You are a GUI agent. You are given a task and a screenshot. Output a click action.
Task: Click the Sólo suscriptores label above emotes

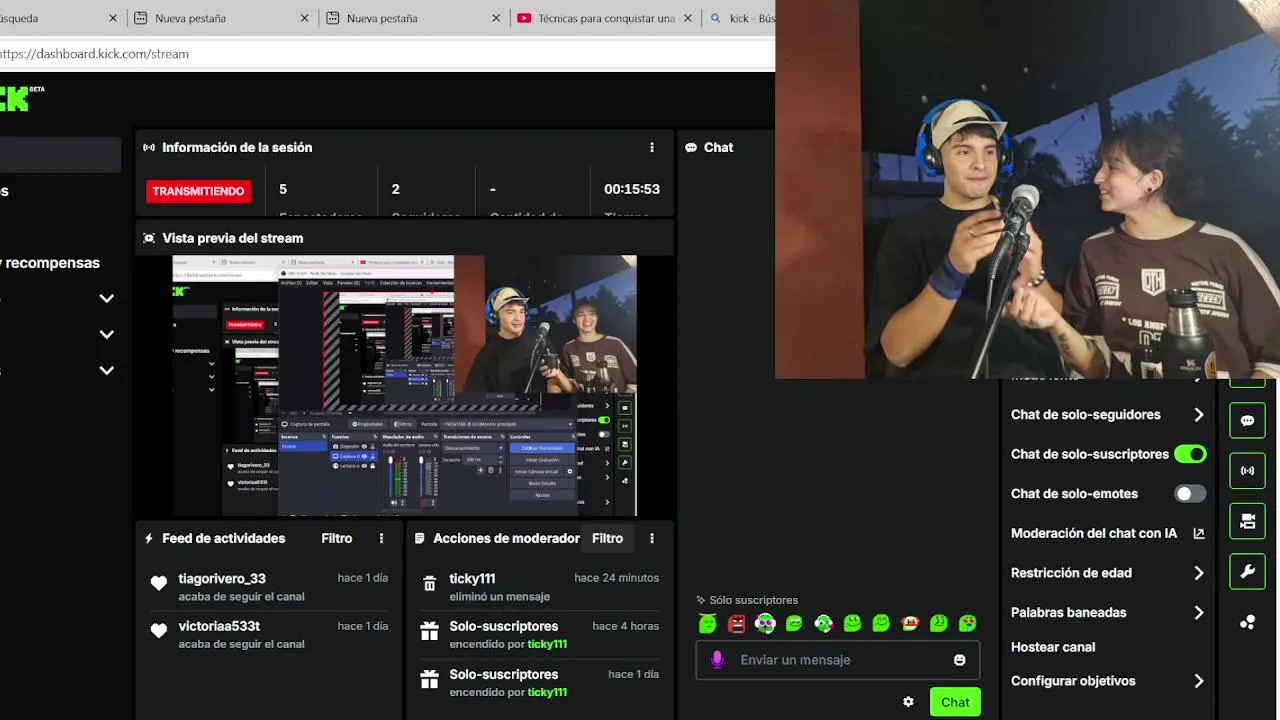click(747, 600)
